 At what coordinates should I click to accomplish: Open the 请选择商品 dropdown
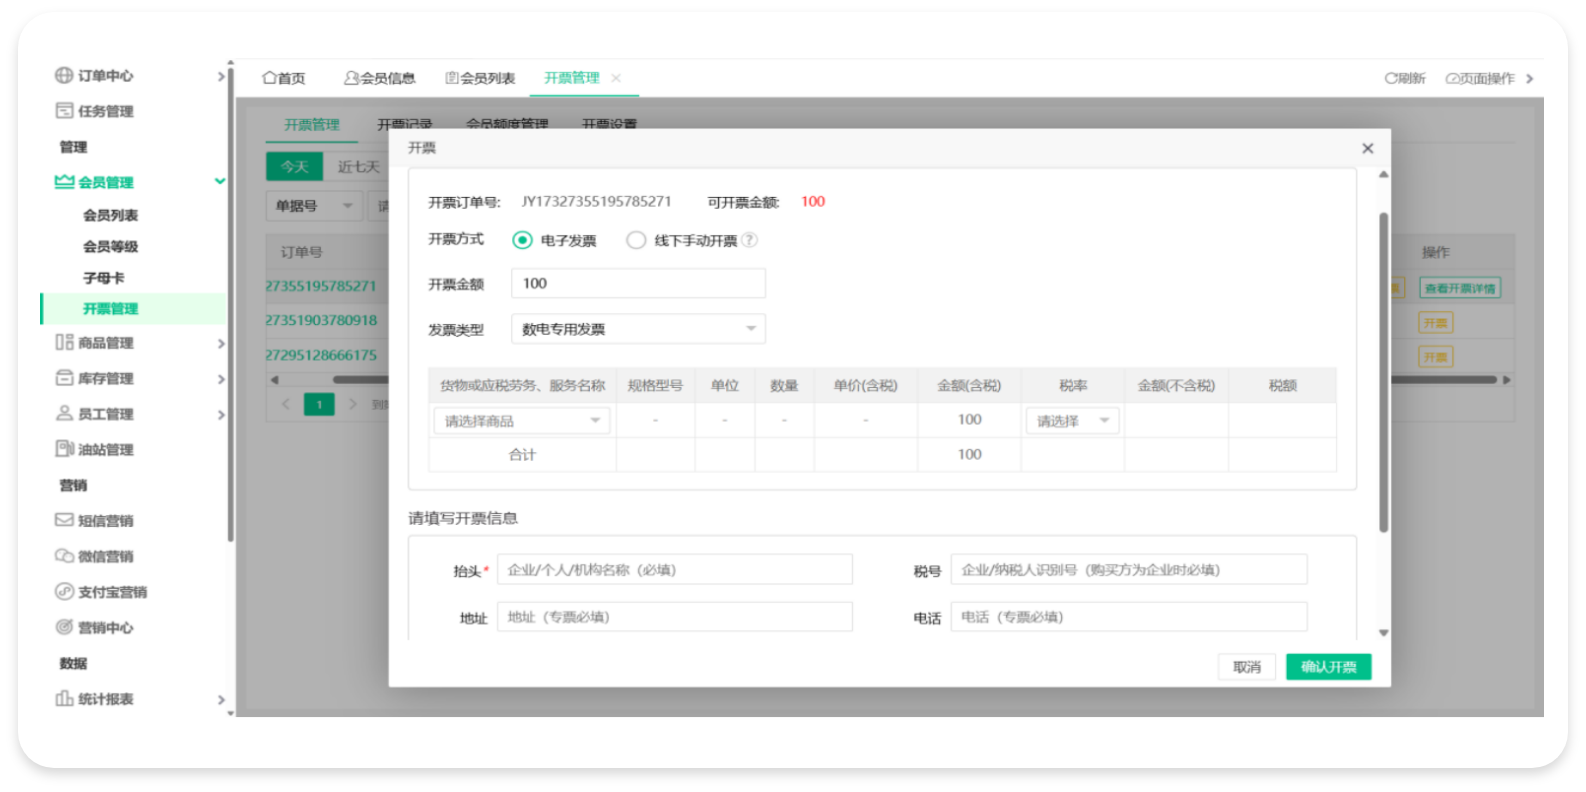coord(521,421)
